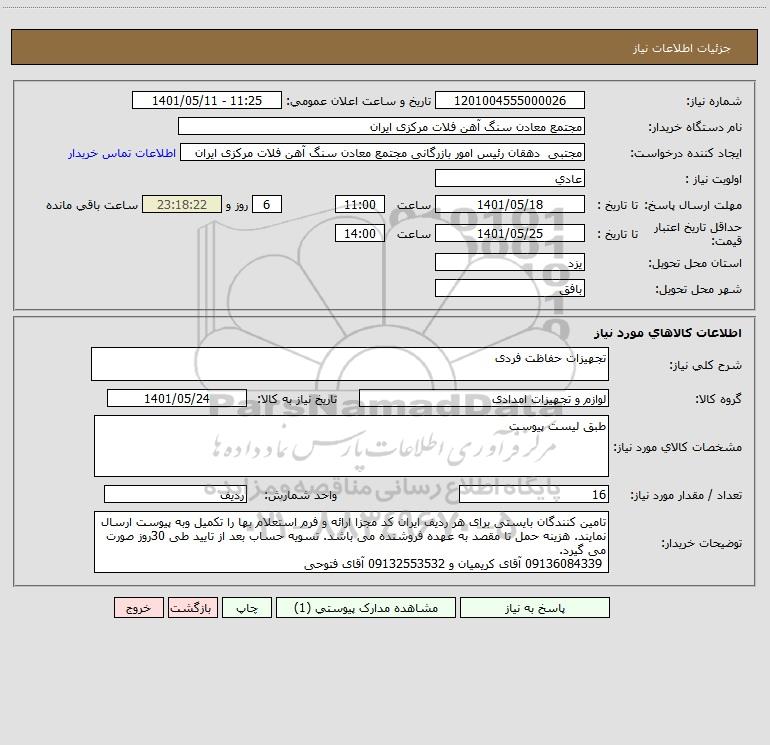Click response deadline date 1401/05/18
The image size is (770, 745).
pyautogui.click(x=510, y=204)
